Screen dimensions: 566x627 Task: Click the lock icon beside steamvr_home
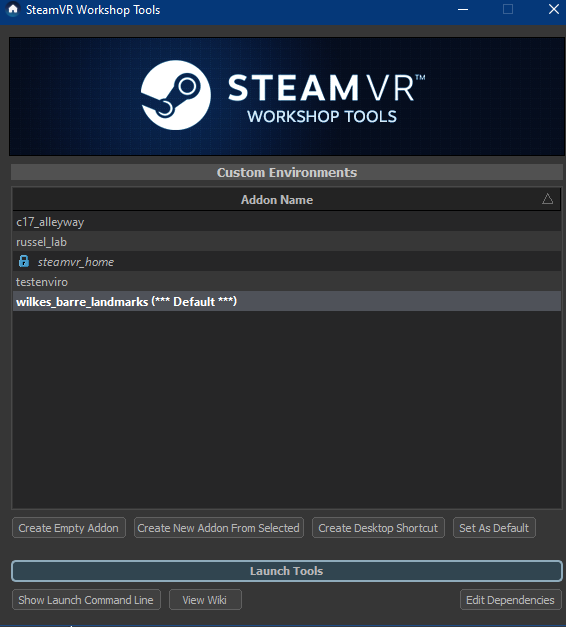pos(24,262)
